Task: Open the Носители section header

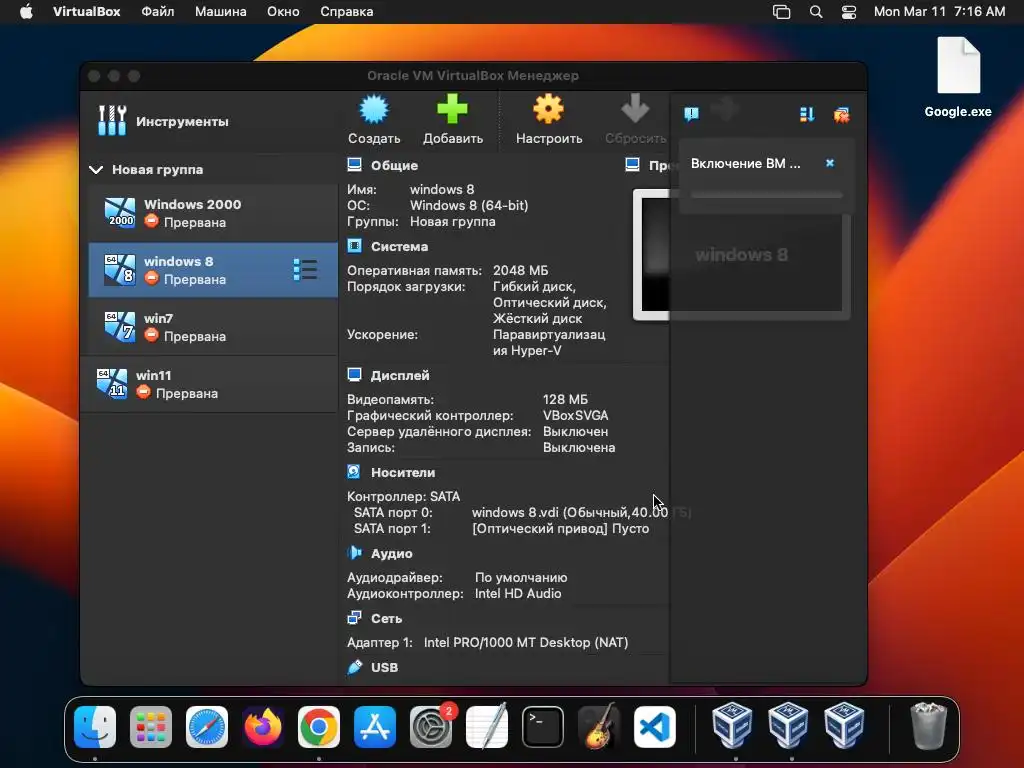Action: [x=402, y=472]
